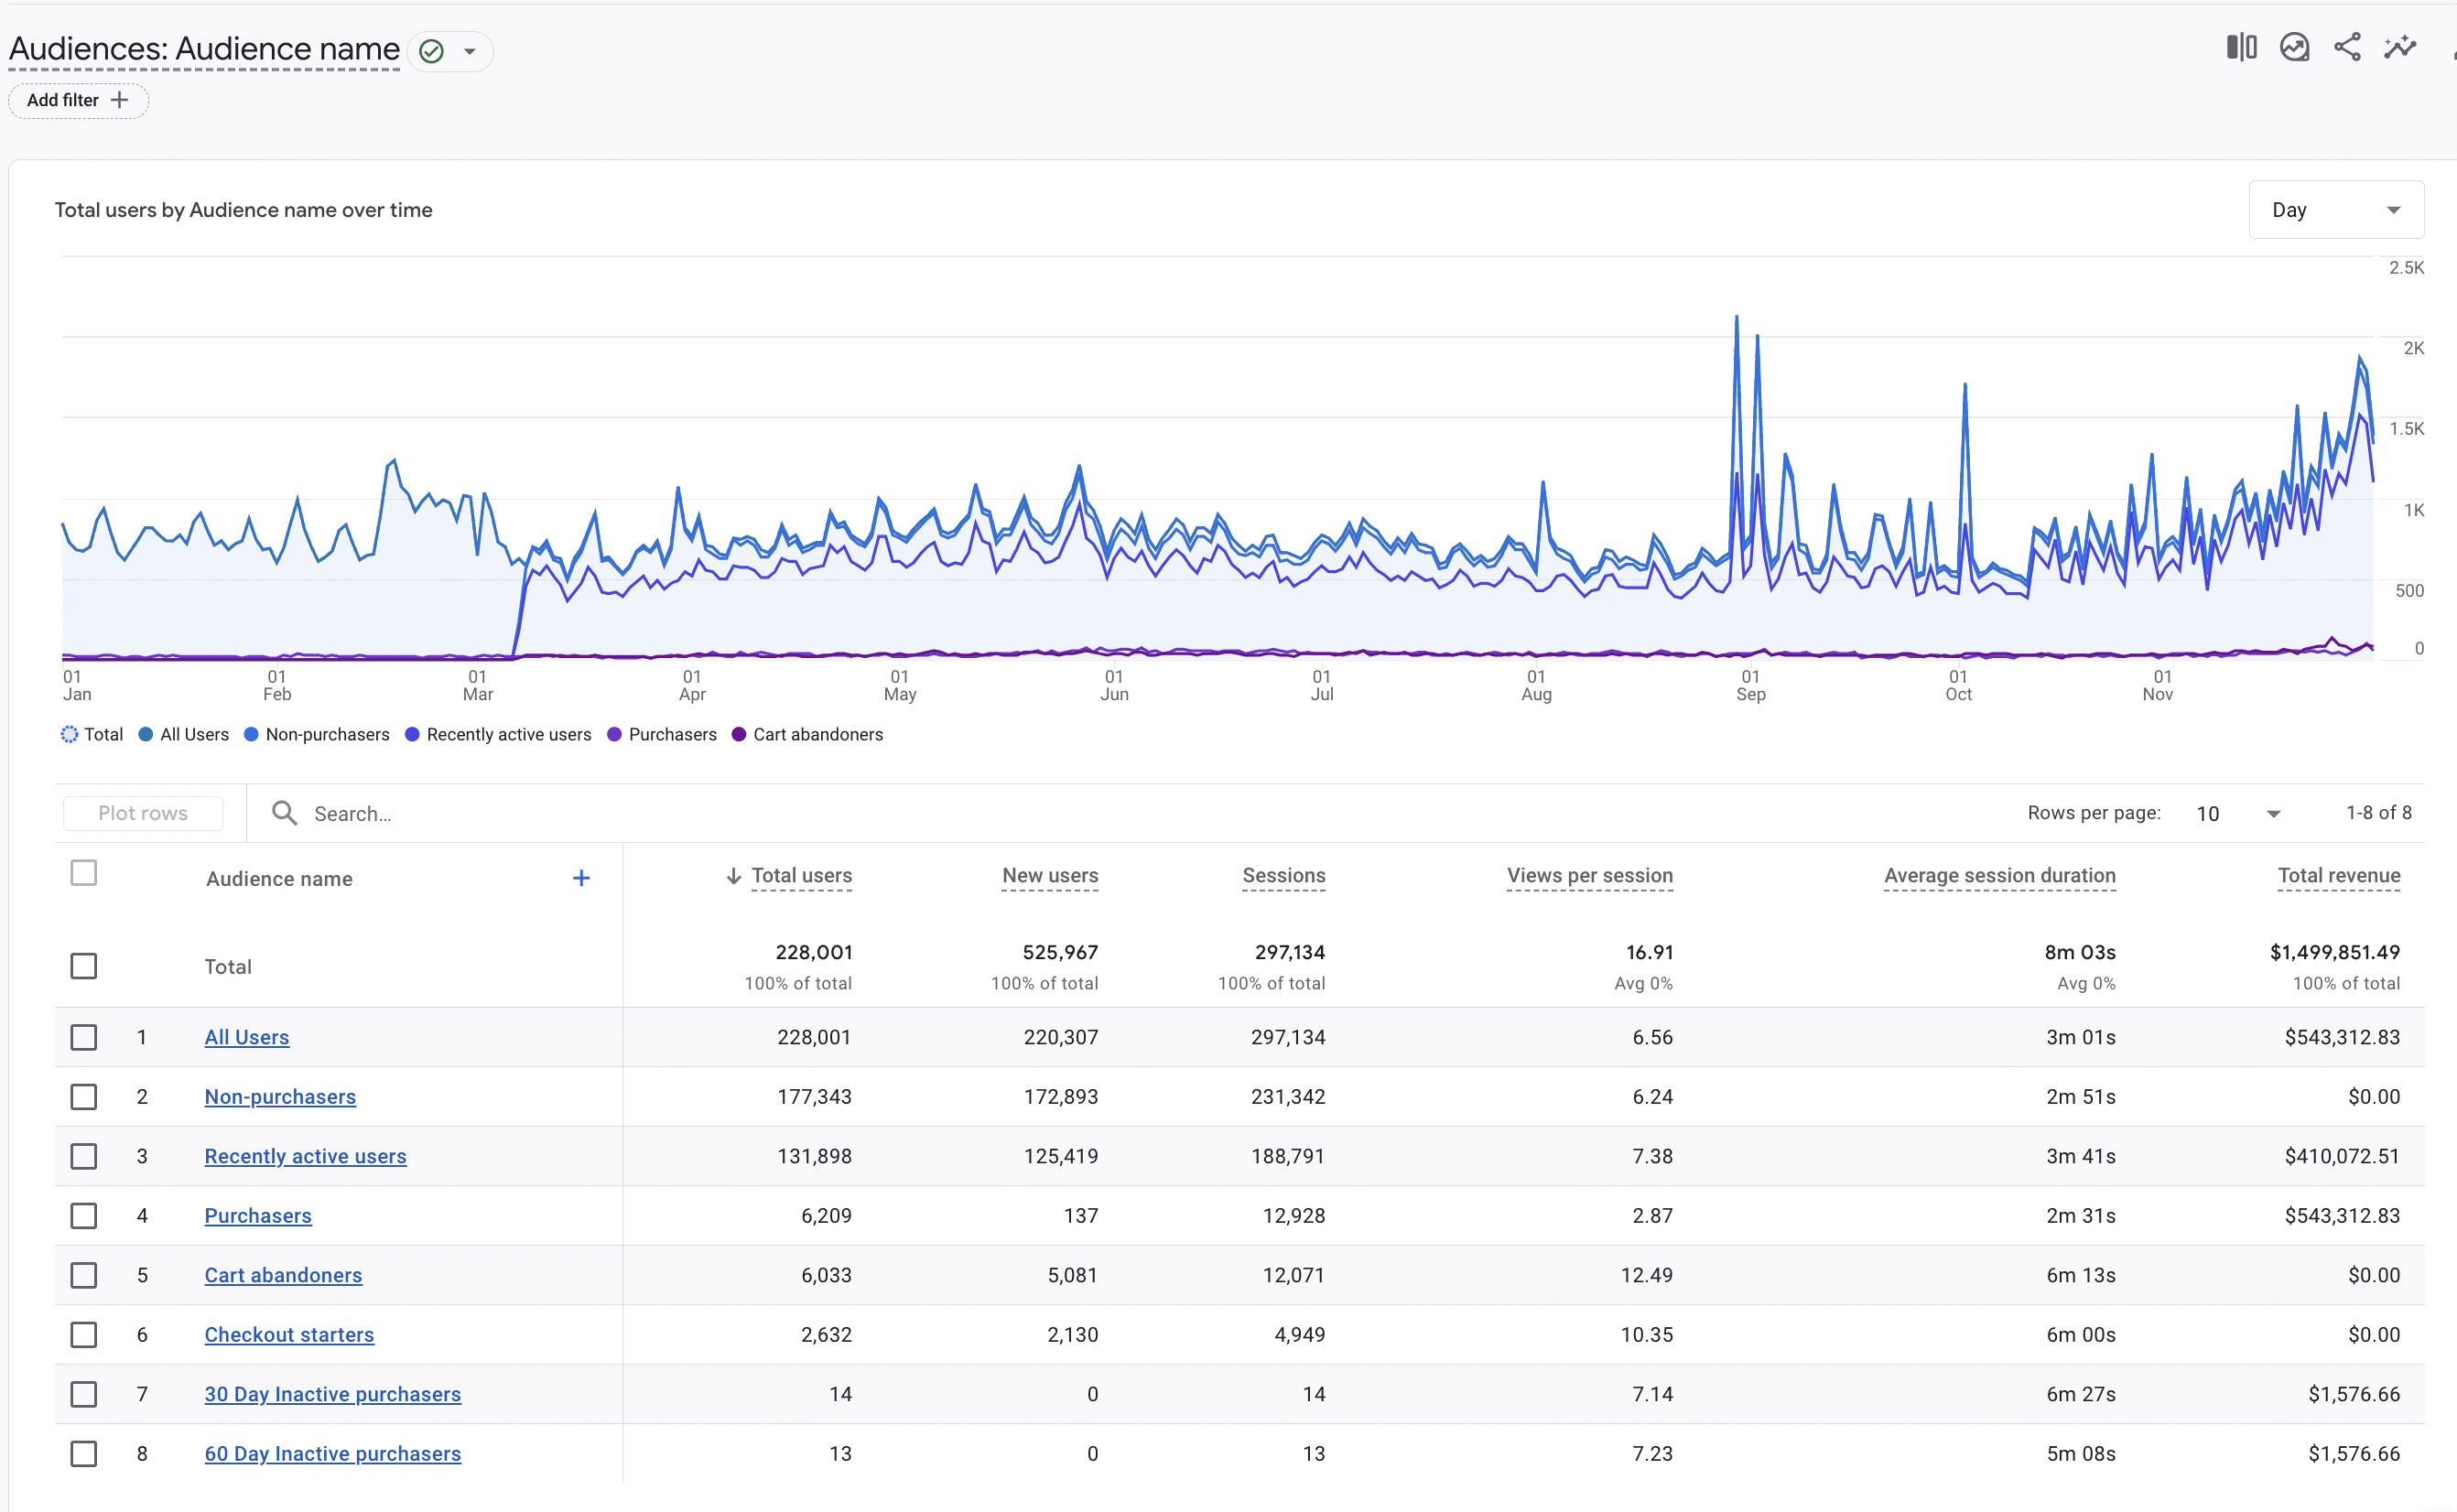Click the Add filter button
This screenshot has height=1512, width=2457.
(x=78, y=100)
